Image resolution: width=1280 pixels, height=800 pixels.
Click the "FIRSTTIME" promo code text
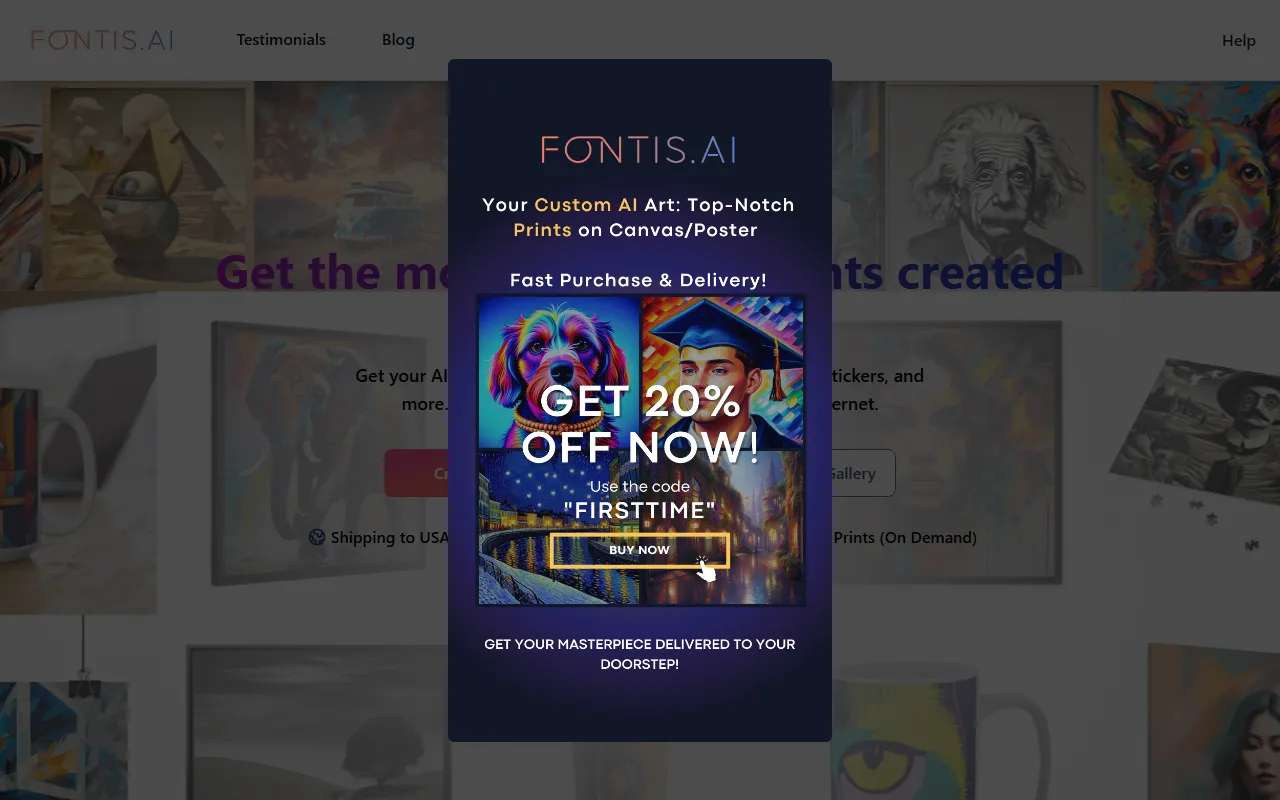pyautogui.click(x=639, y=512)
